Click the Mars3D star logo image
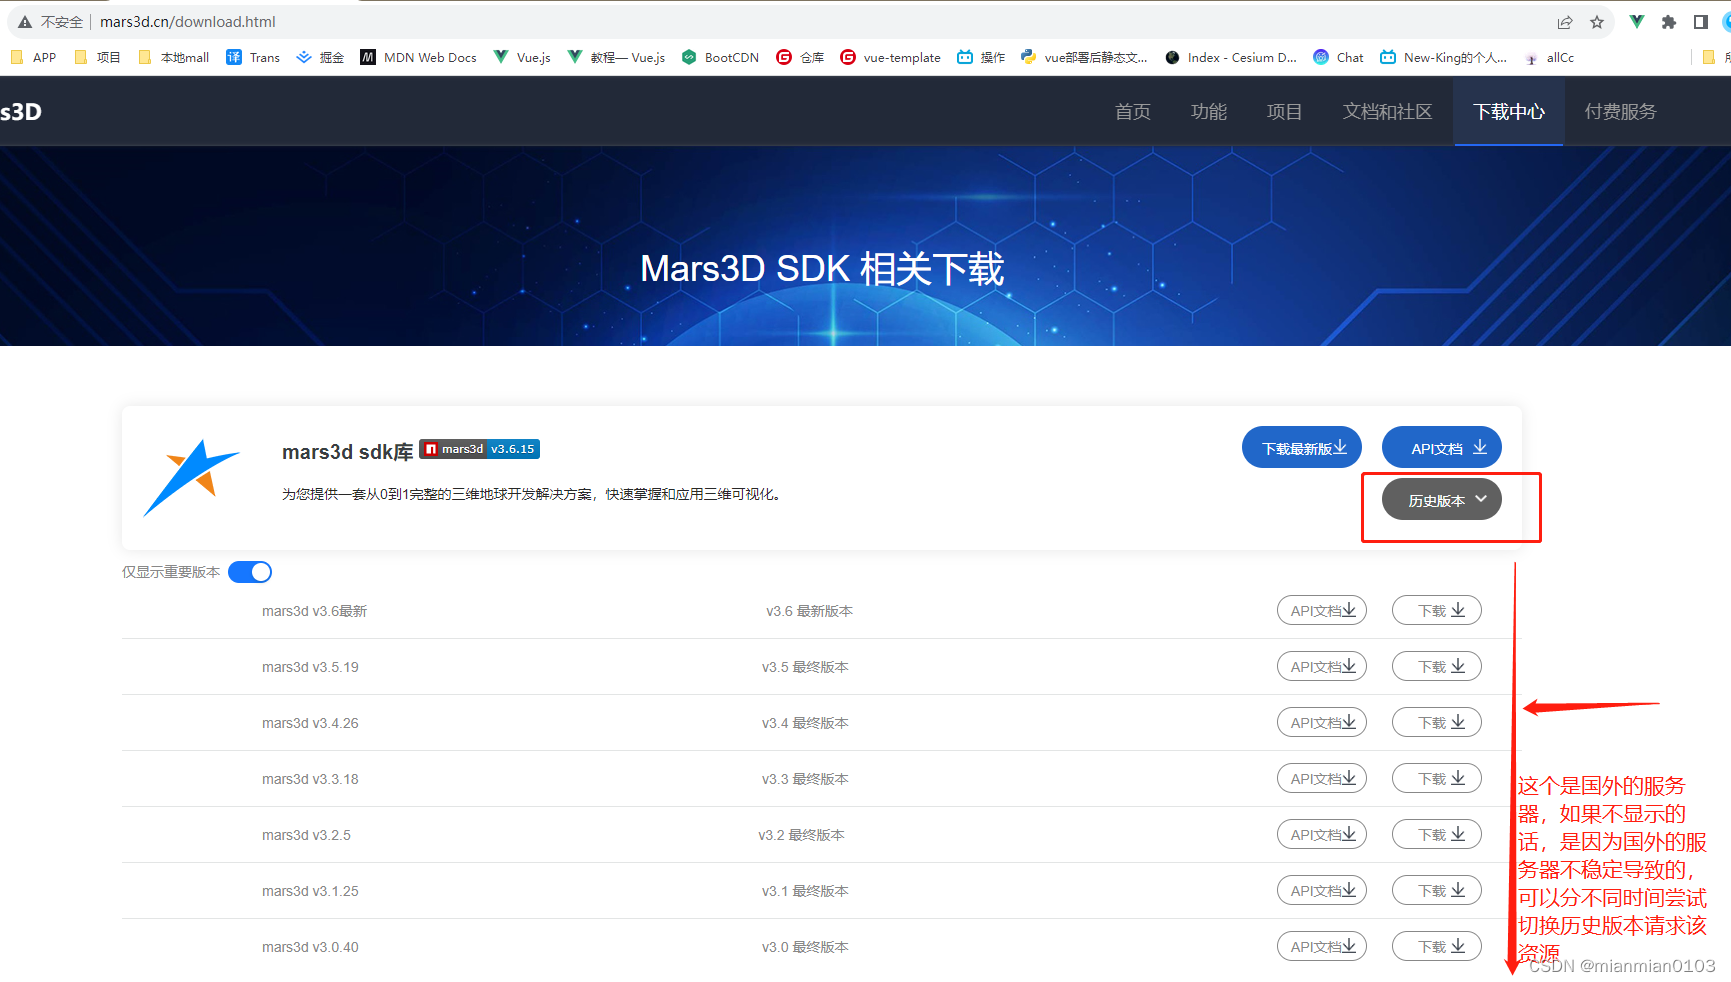 (191, 478)
